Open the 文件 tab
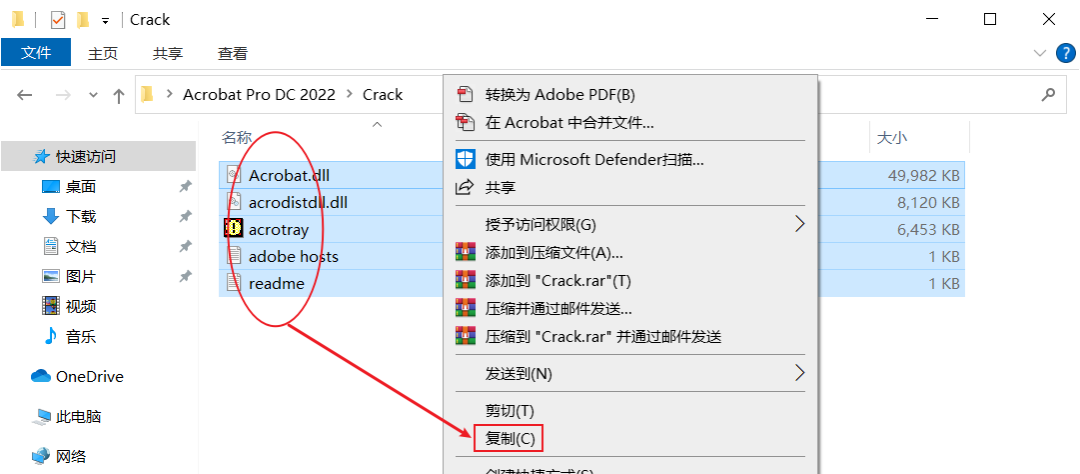This screenshot has width=1080, height=474. 36,52
